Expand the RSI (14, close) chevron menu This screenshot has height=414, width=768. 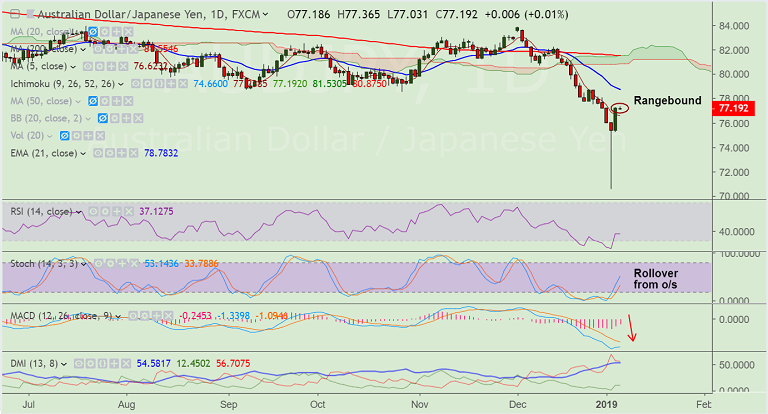coord(78,212)
